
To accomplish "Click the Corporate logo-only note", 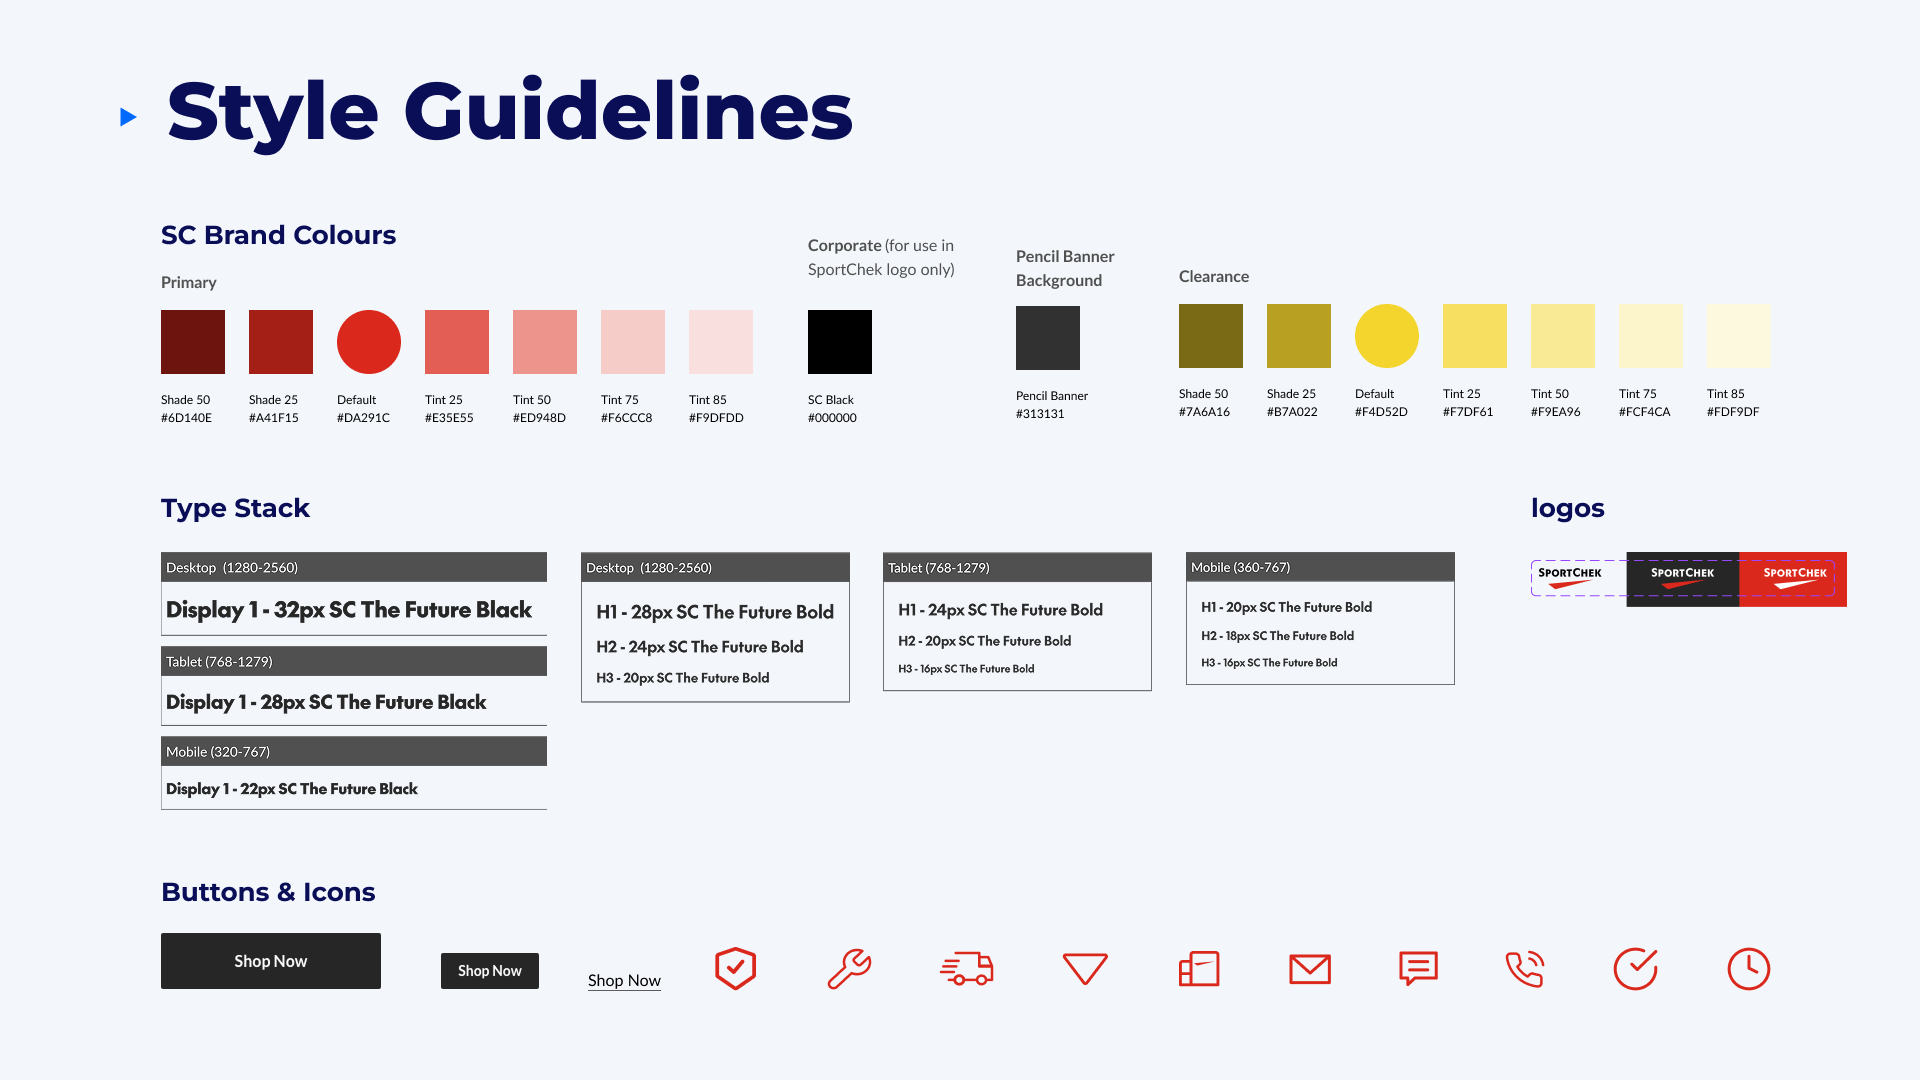I will point(881,257).
